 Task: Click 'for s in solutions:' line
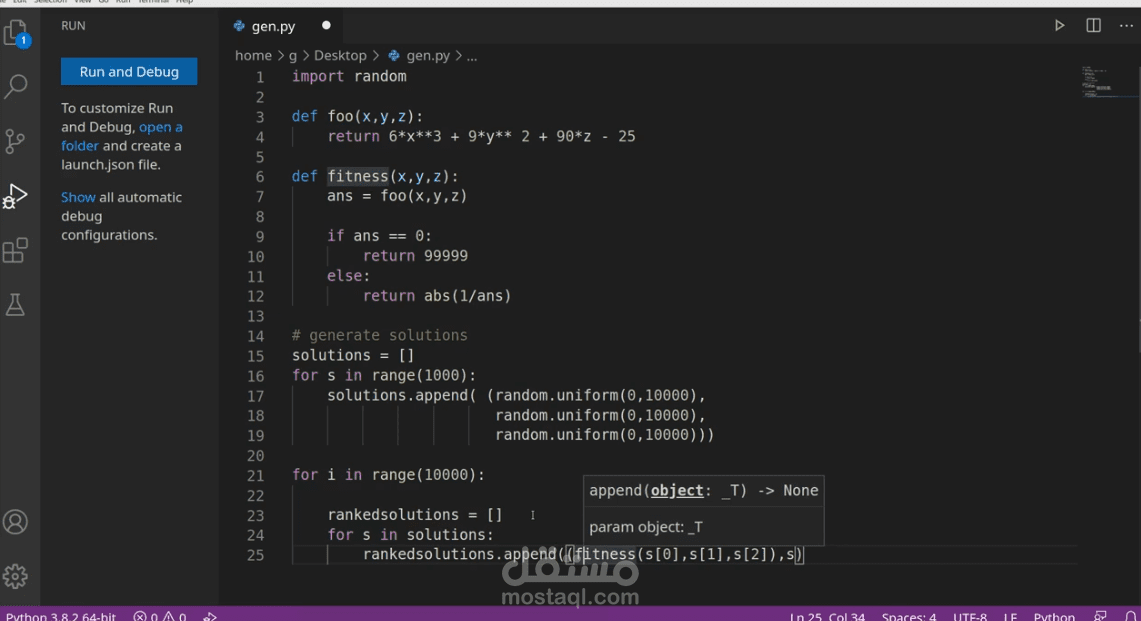[x=410, y=534]
